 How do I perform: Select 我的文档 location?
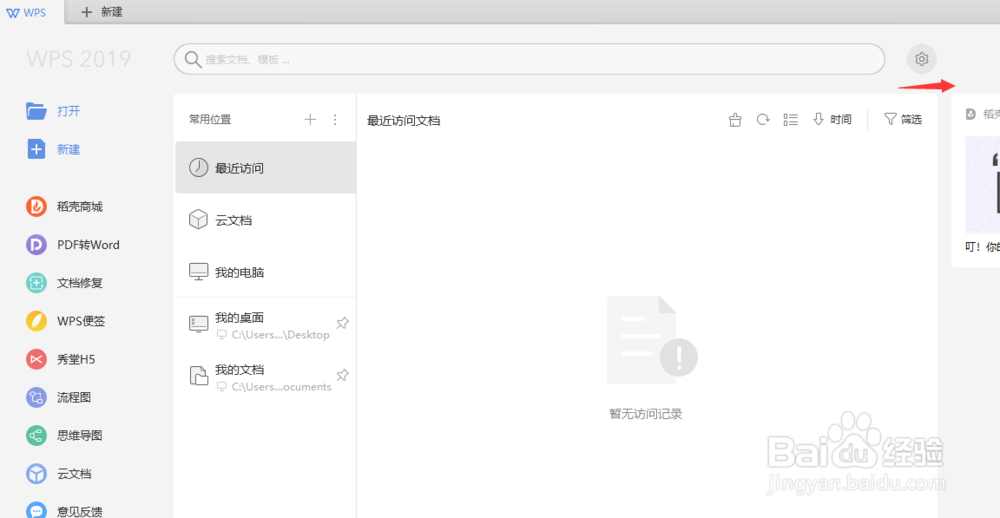click(x=265, y=376)
